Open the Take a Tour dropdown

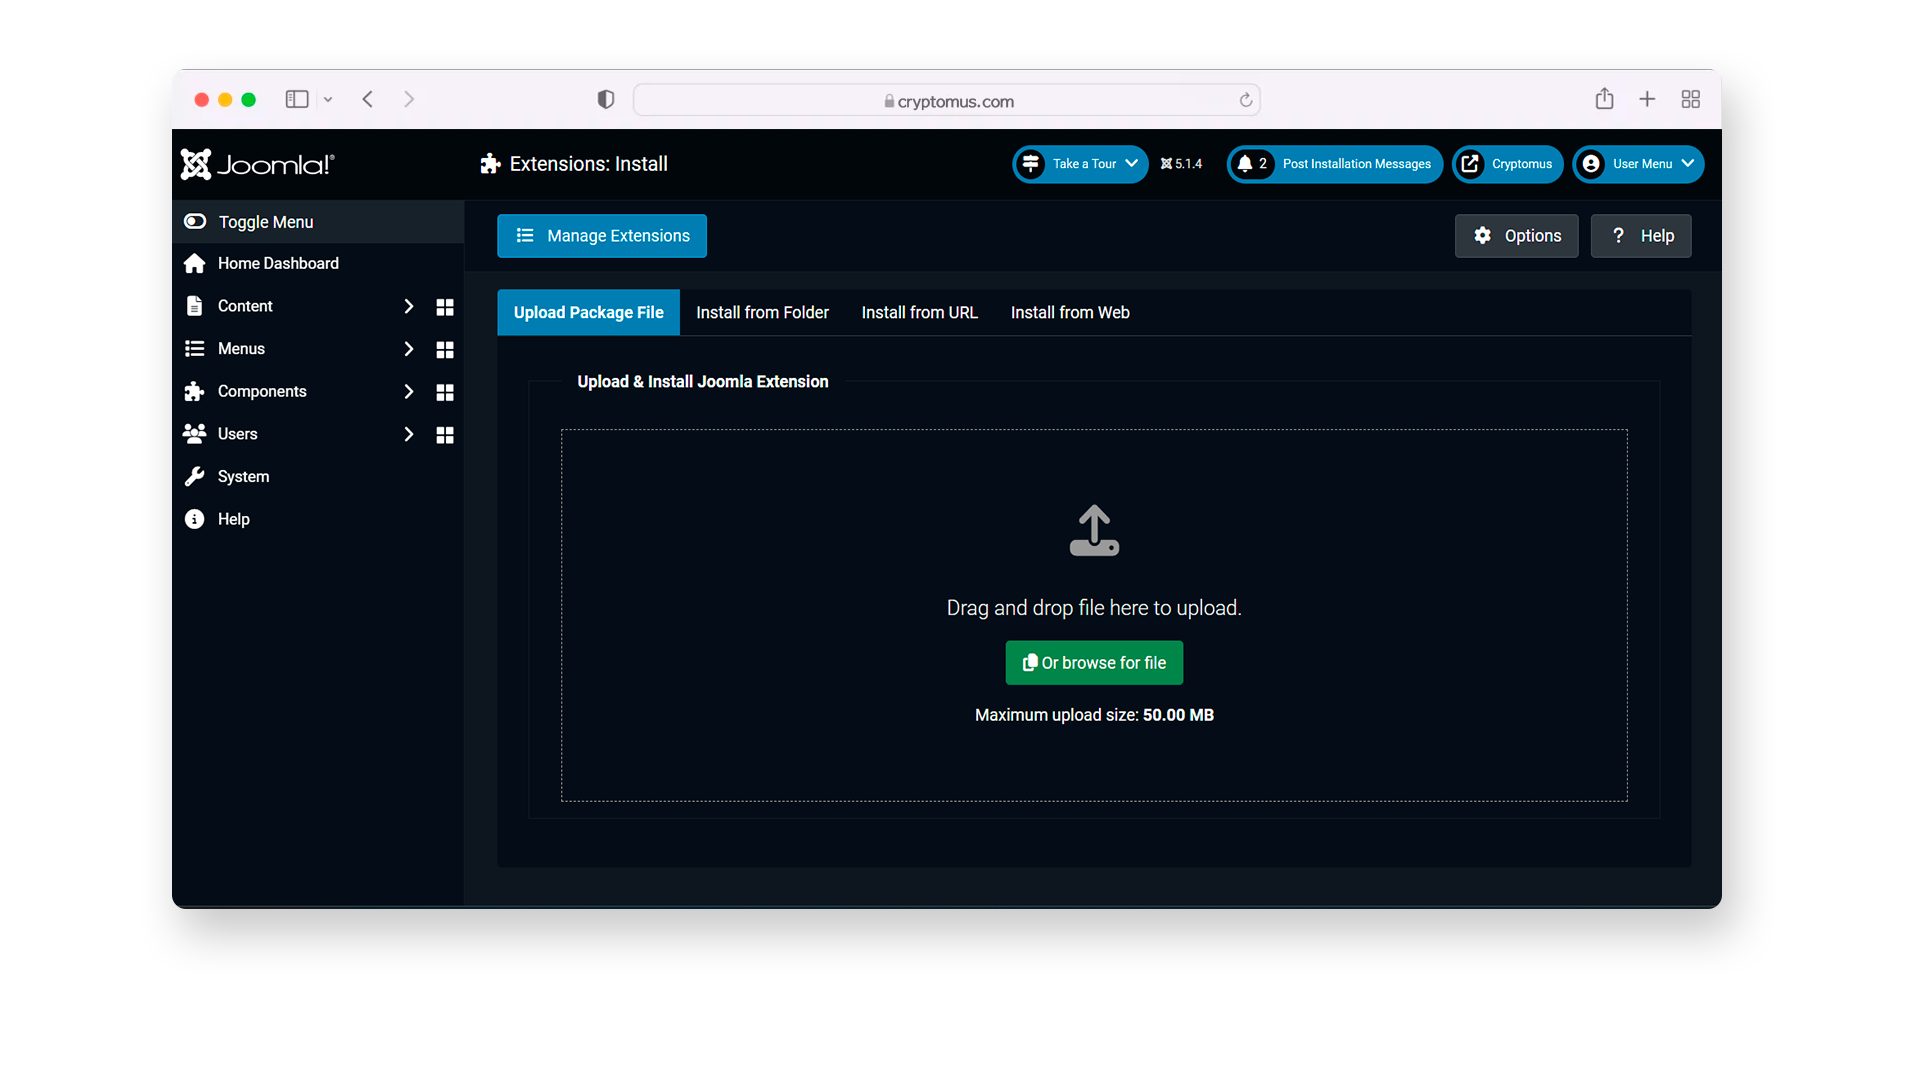coord(1130,164)
